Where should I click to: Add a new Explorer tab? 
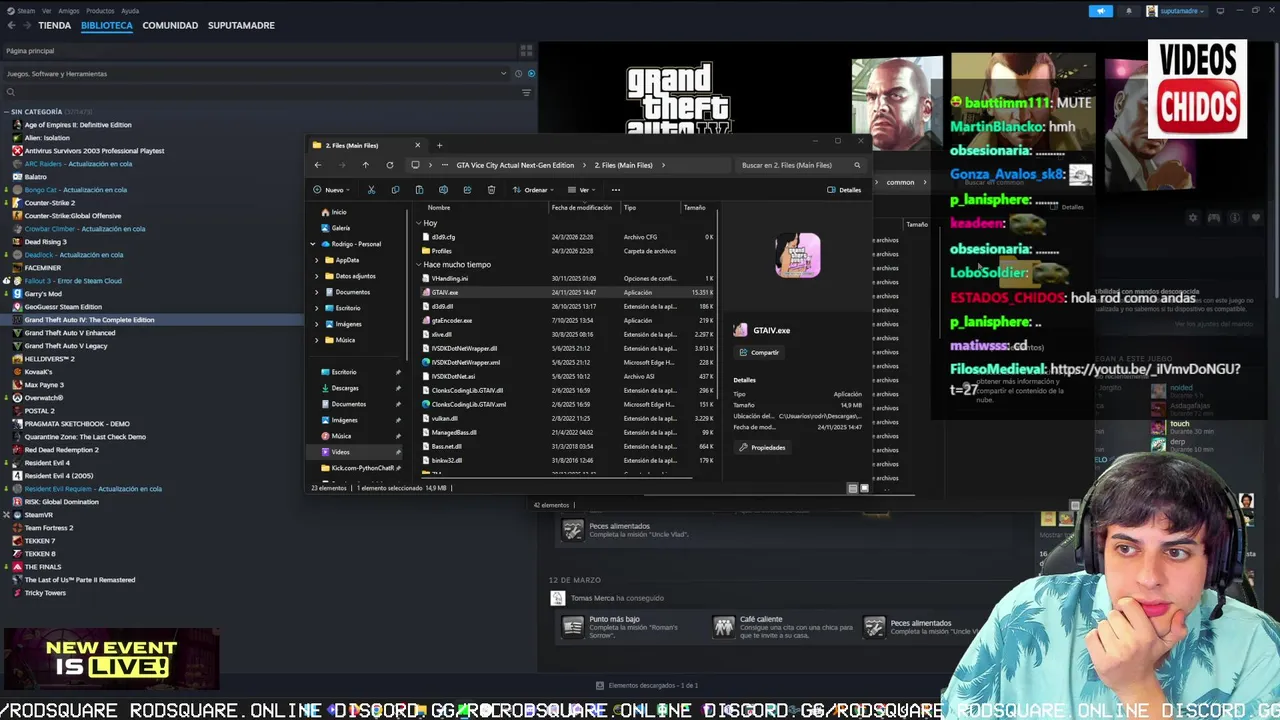click(439, 145)
